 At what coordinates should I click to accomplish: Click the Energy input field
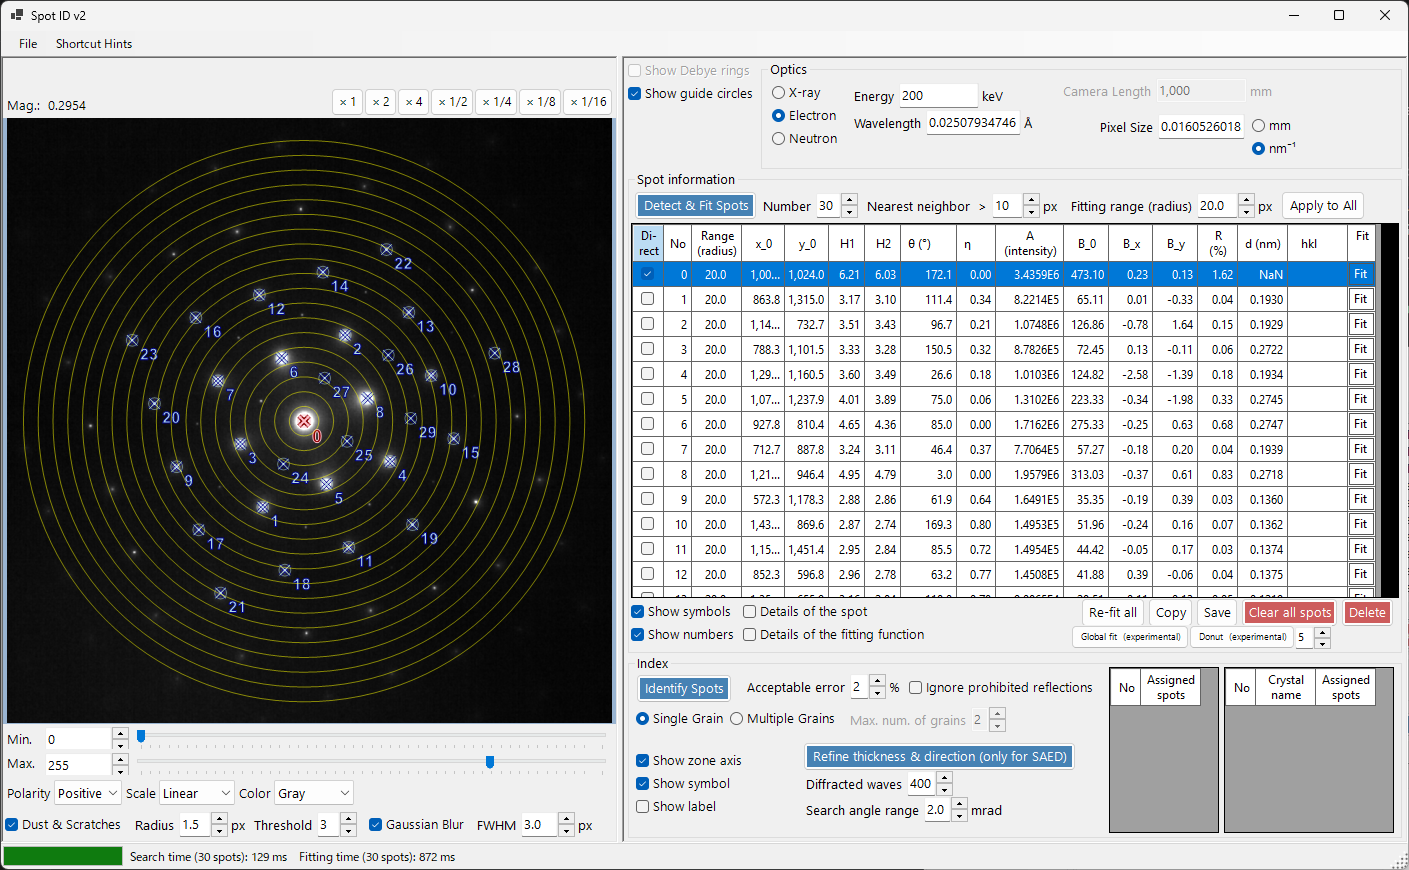[938, 96]
